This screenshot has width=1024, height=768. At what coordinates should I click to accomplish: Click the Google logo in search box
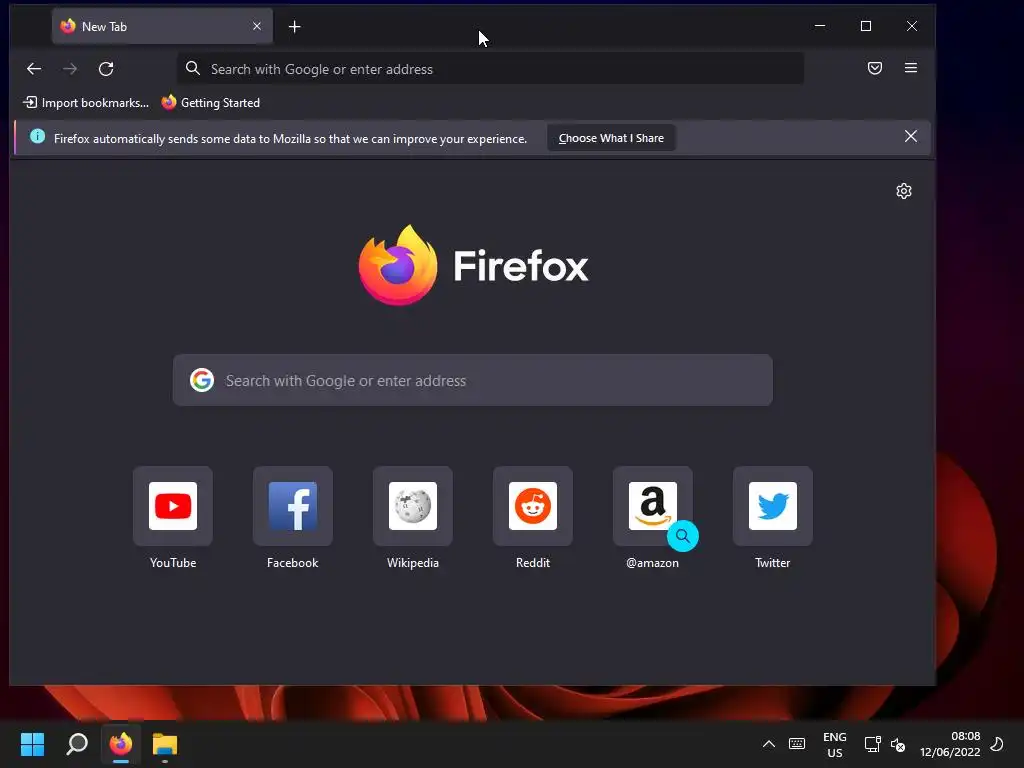(x=202, y=380)
